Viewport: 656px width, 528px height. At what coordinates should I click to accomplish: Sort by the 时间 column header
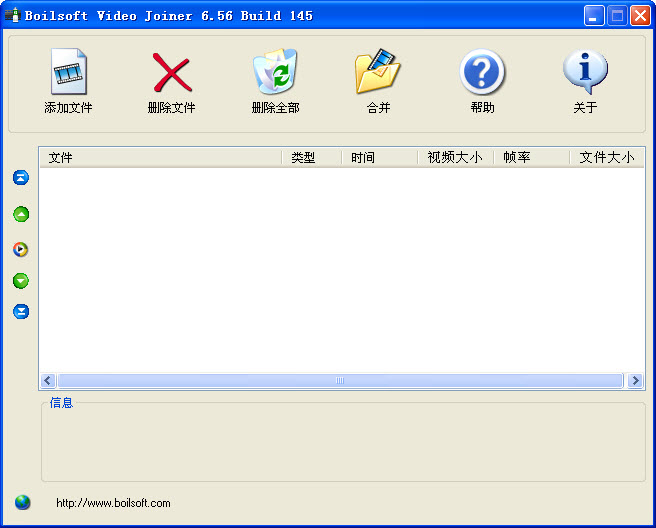[380, 158]
